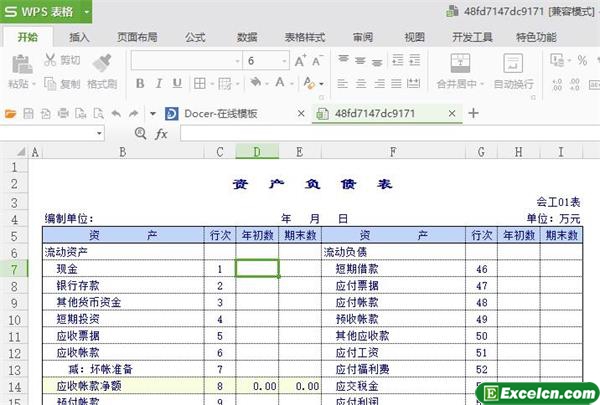Viewport: 600px width, 405px height.
Task: Click the select-all corner triangle
Action: click(21, 152)
